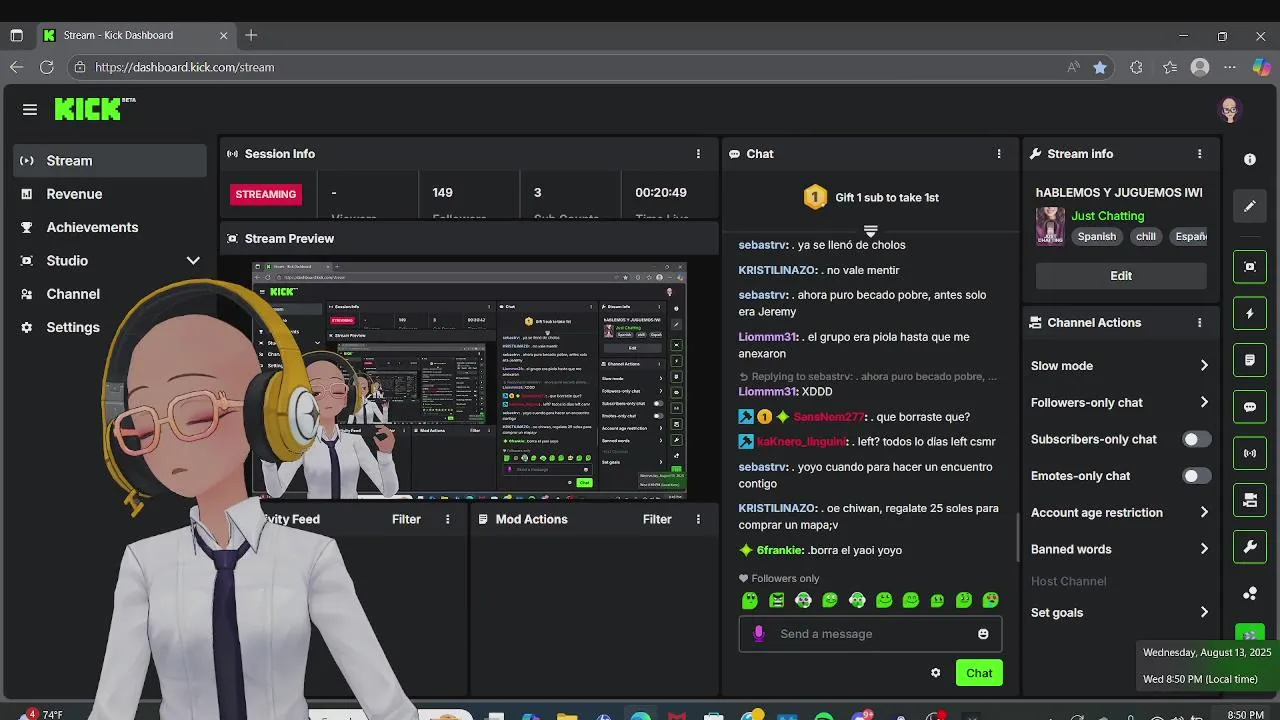Viewport: 1280px width, 720px height.
Task: Click the Send a message input field
Action: coord(870,634)
